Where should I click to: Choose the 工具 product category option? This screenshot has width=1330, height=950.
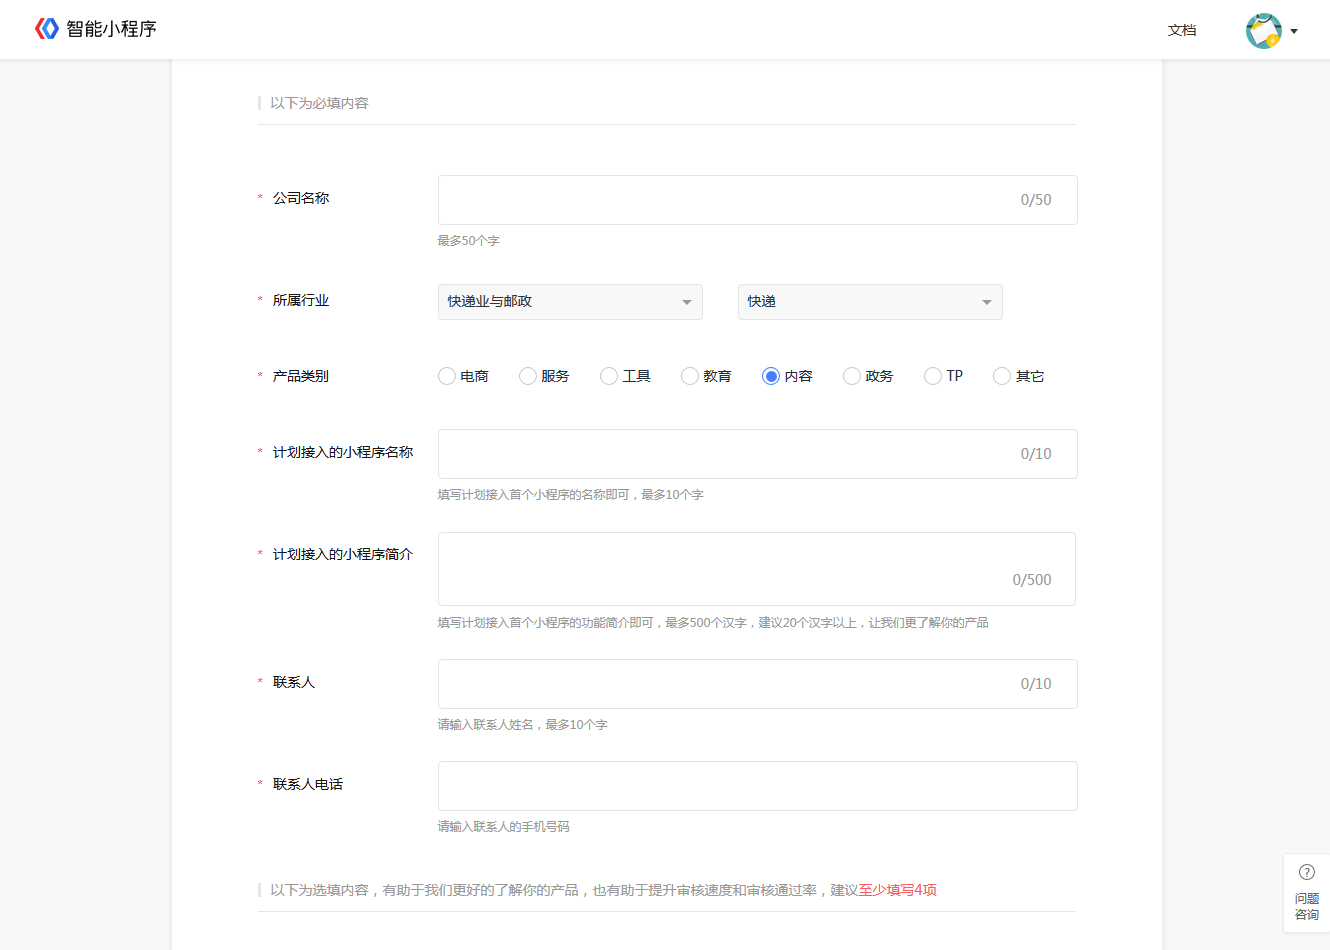click(609, 376)
